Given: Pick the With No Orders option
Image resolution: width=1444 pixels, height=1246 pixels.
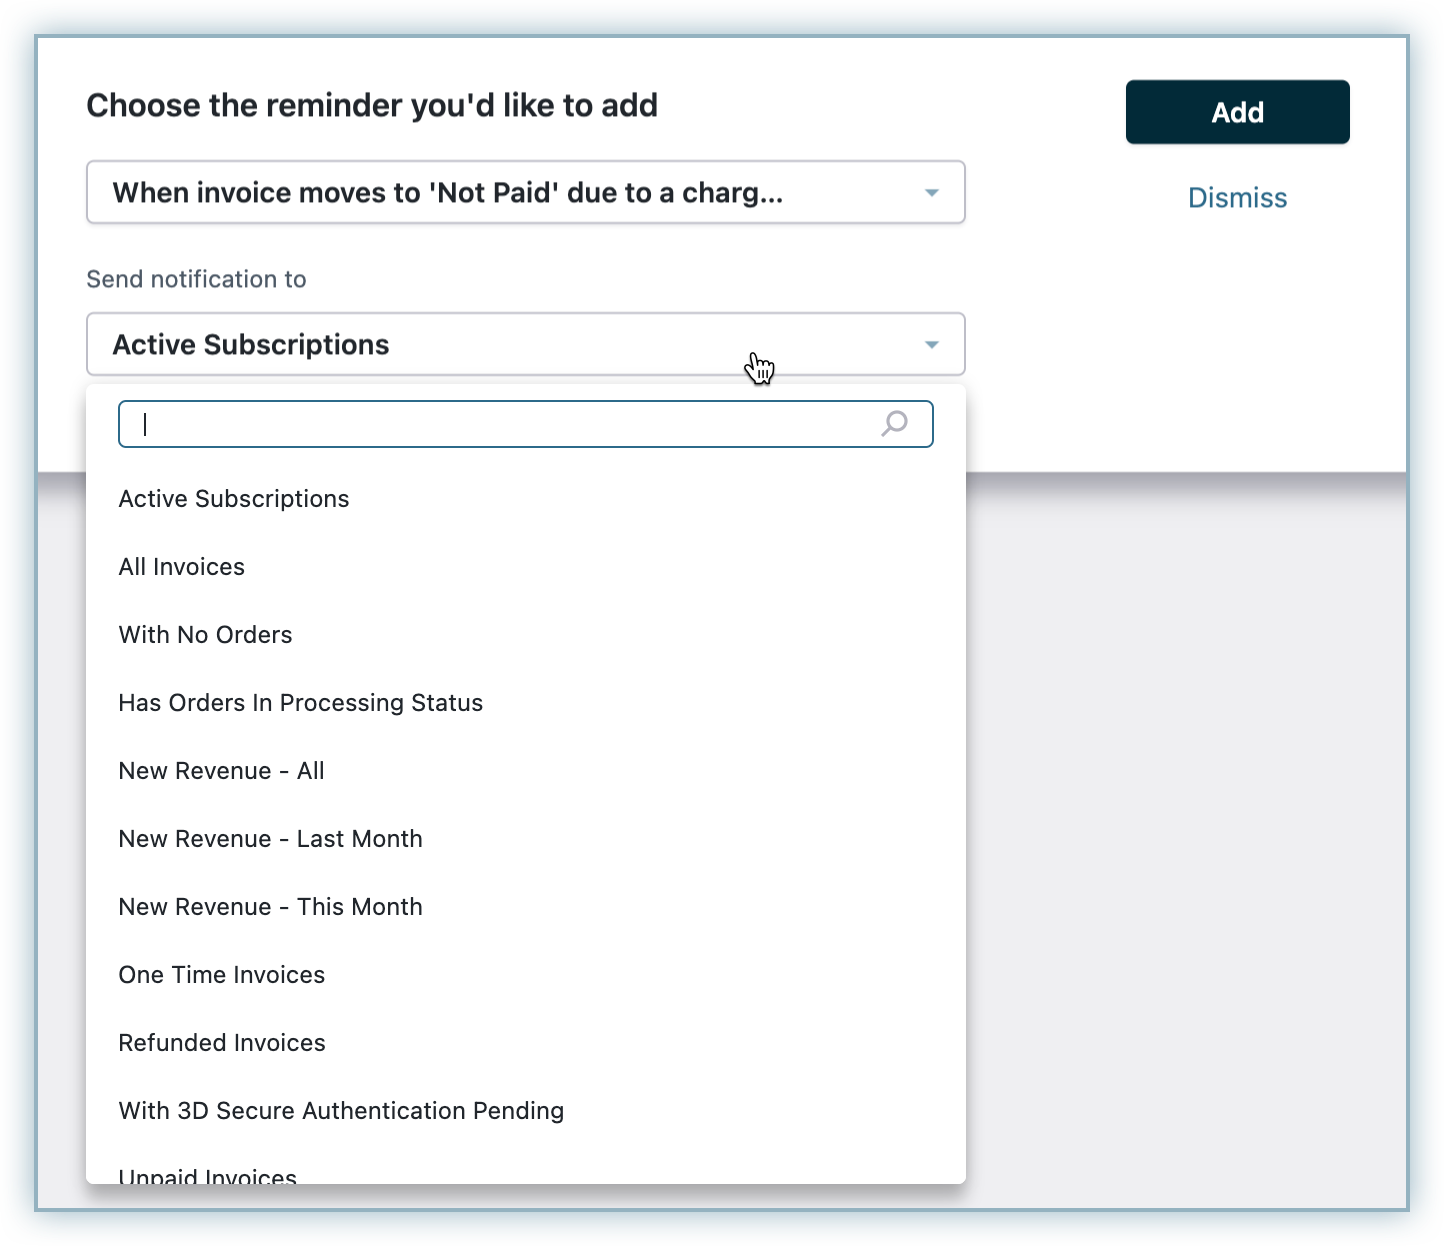Looking at the screenshot, I should tap(205, 635).
